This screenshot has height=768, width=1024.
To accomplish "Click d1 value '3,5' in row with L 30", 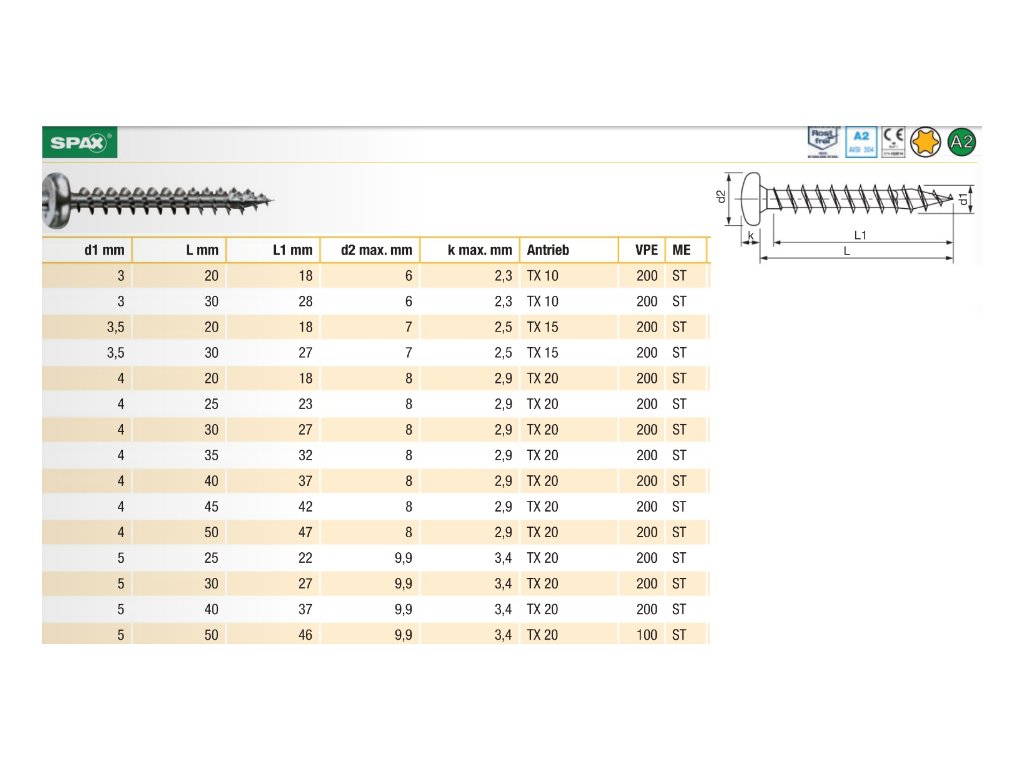I will tap(116, 353).
